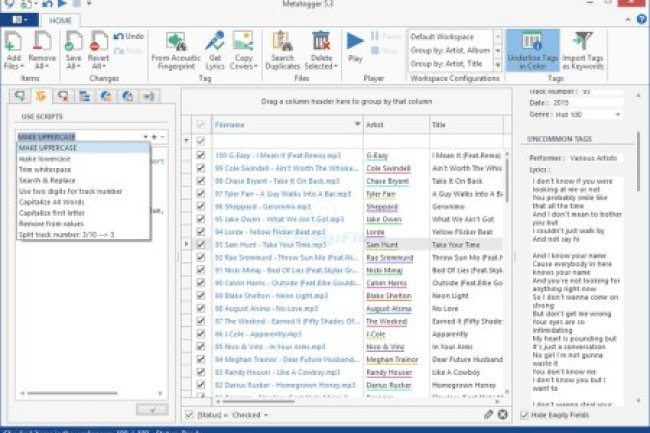Screen dimensions: 650x433
Task: Click the remove script minus icon
Action: (162, 136)
